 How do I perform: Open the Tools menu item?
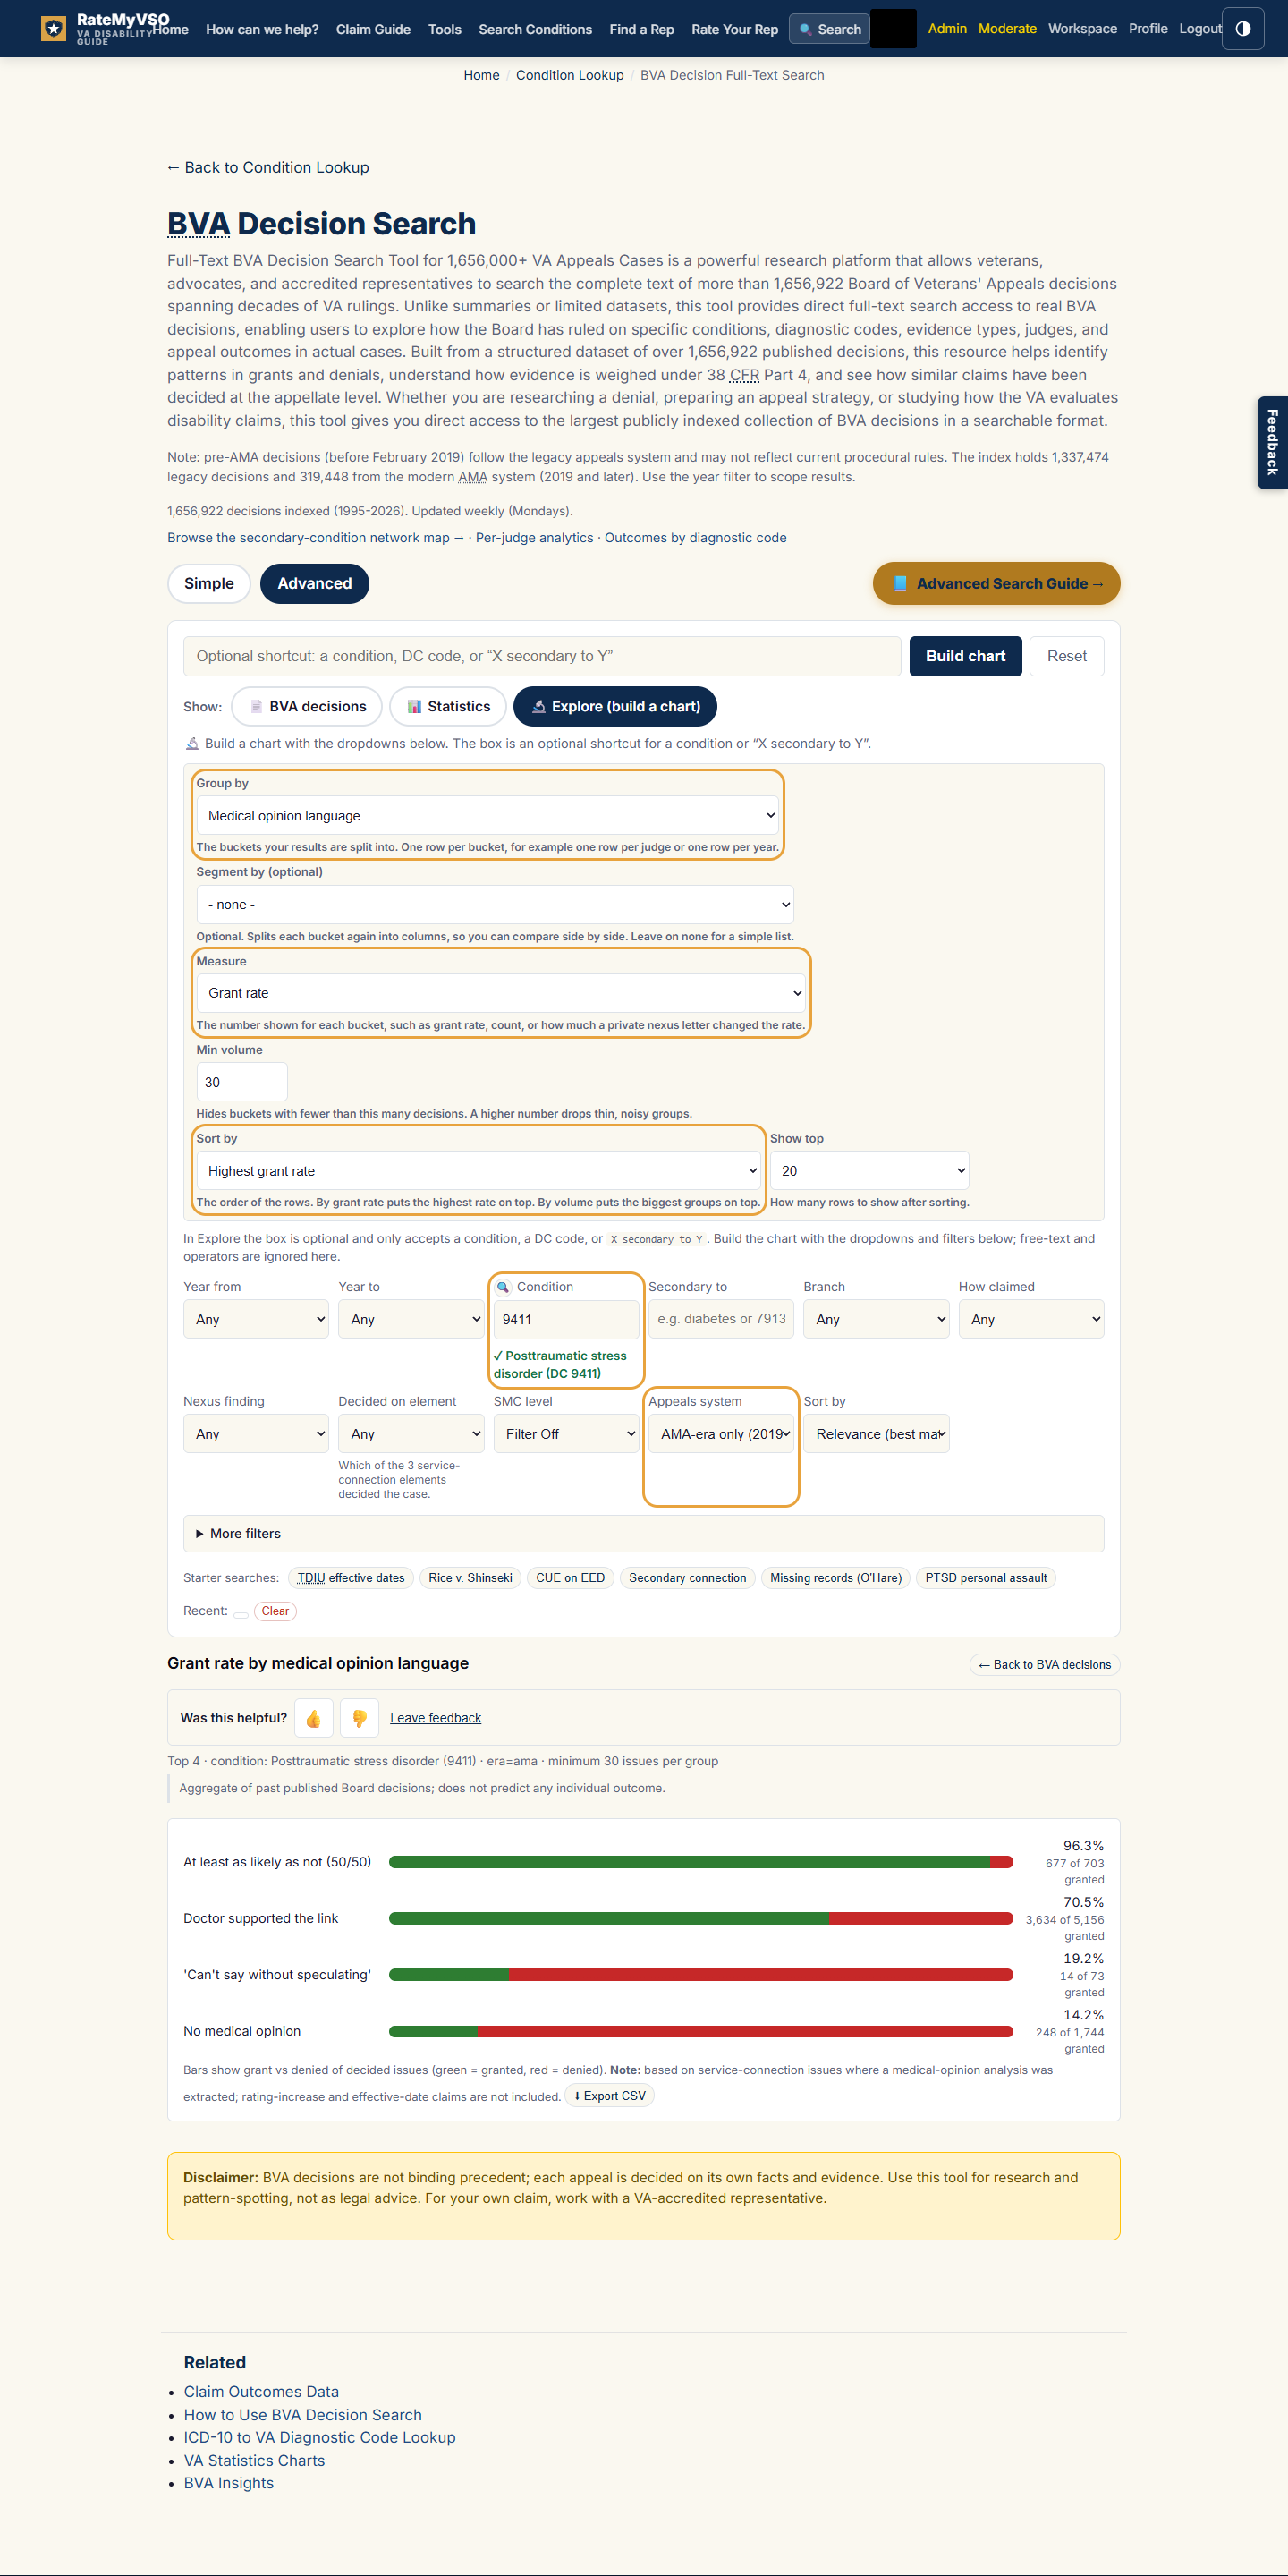(x=445, y=29)
